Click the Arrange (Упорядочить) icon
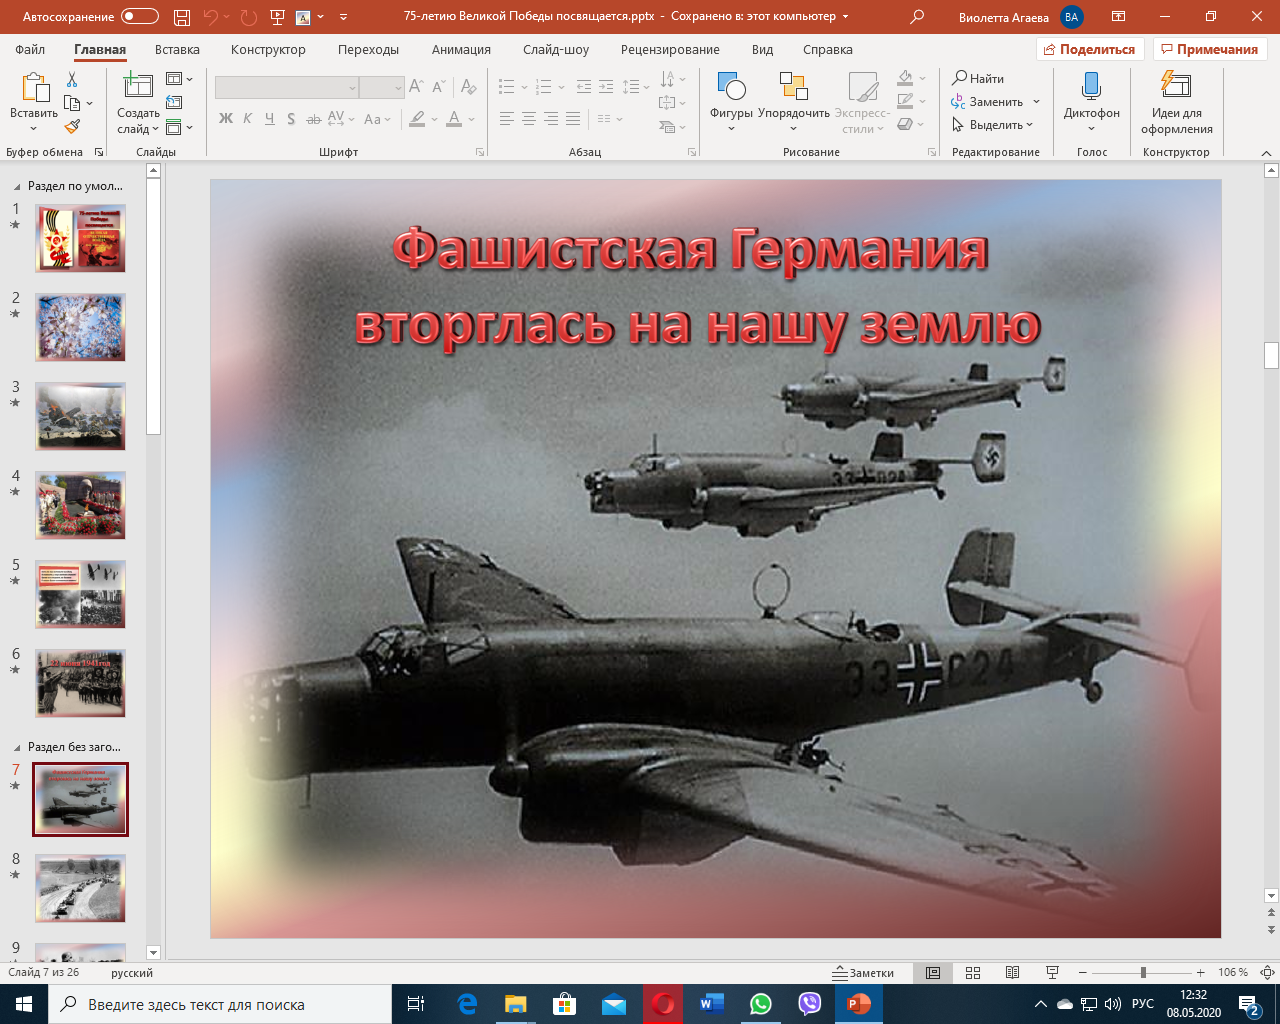Screen dimensions: 1280x1024 point(793,88)
